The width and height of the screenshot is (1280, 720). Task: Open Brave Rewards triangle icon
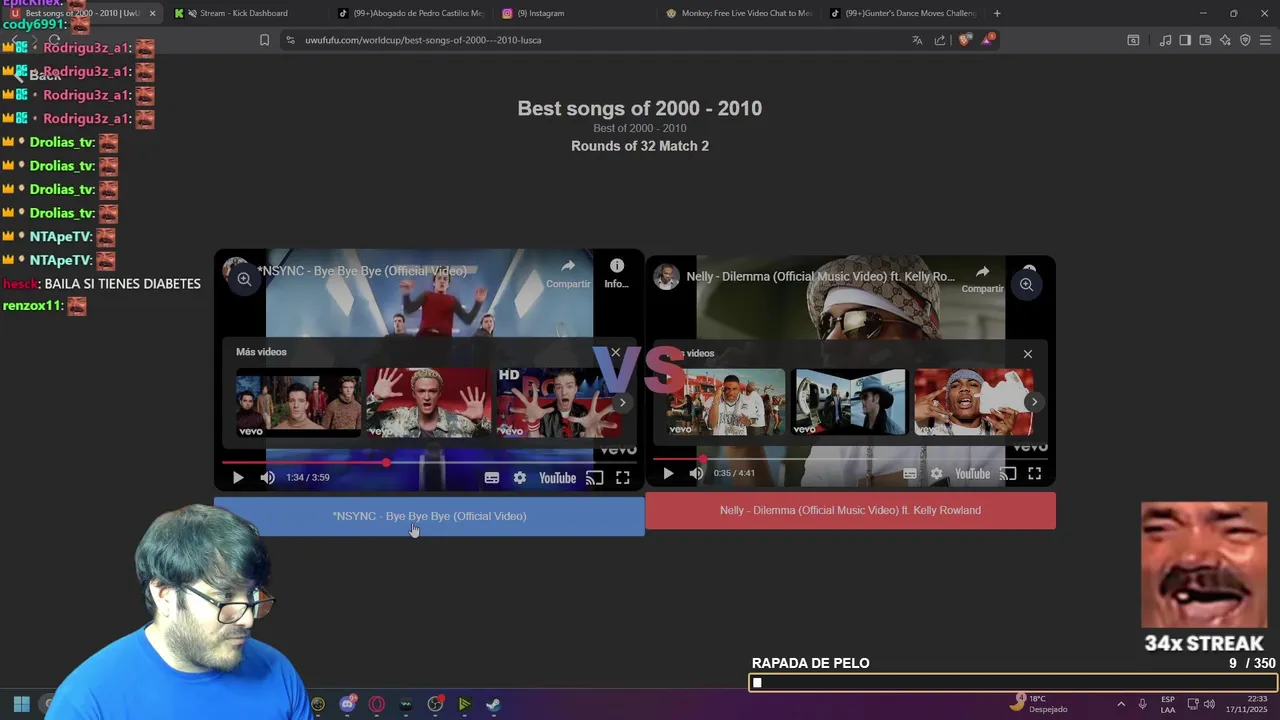click(x=988, y=40)
